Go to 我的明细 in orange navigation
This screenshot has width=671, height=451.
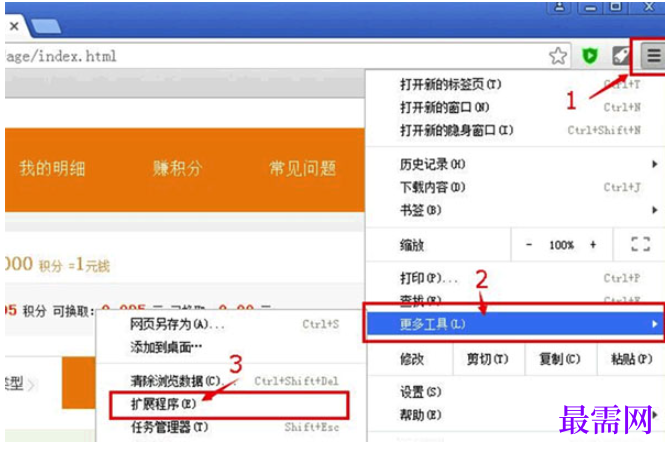(52, 168)
